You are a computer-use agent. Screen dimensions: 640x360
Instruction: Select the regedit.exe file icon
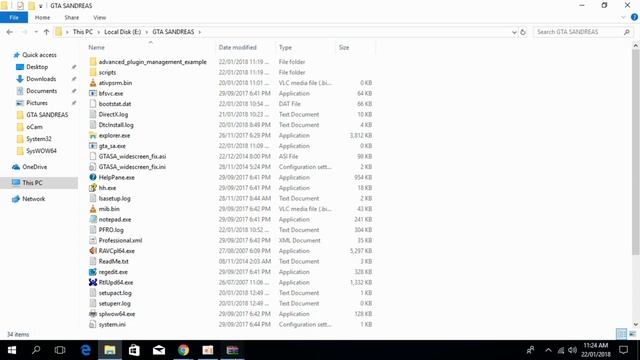[93, 272]
